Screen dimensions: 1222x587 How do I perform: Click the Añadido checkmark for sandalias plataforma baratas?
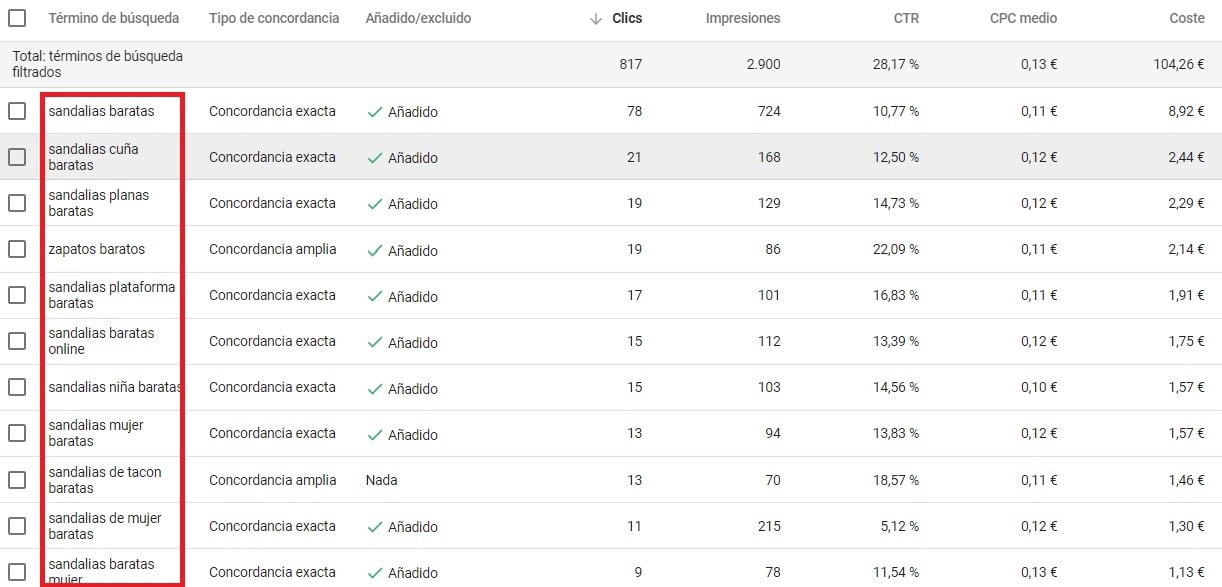coord(376,296)
